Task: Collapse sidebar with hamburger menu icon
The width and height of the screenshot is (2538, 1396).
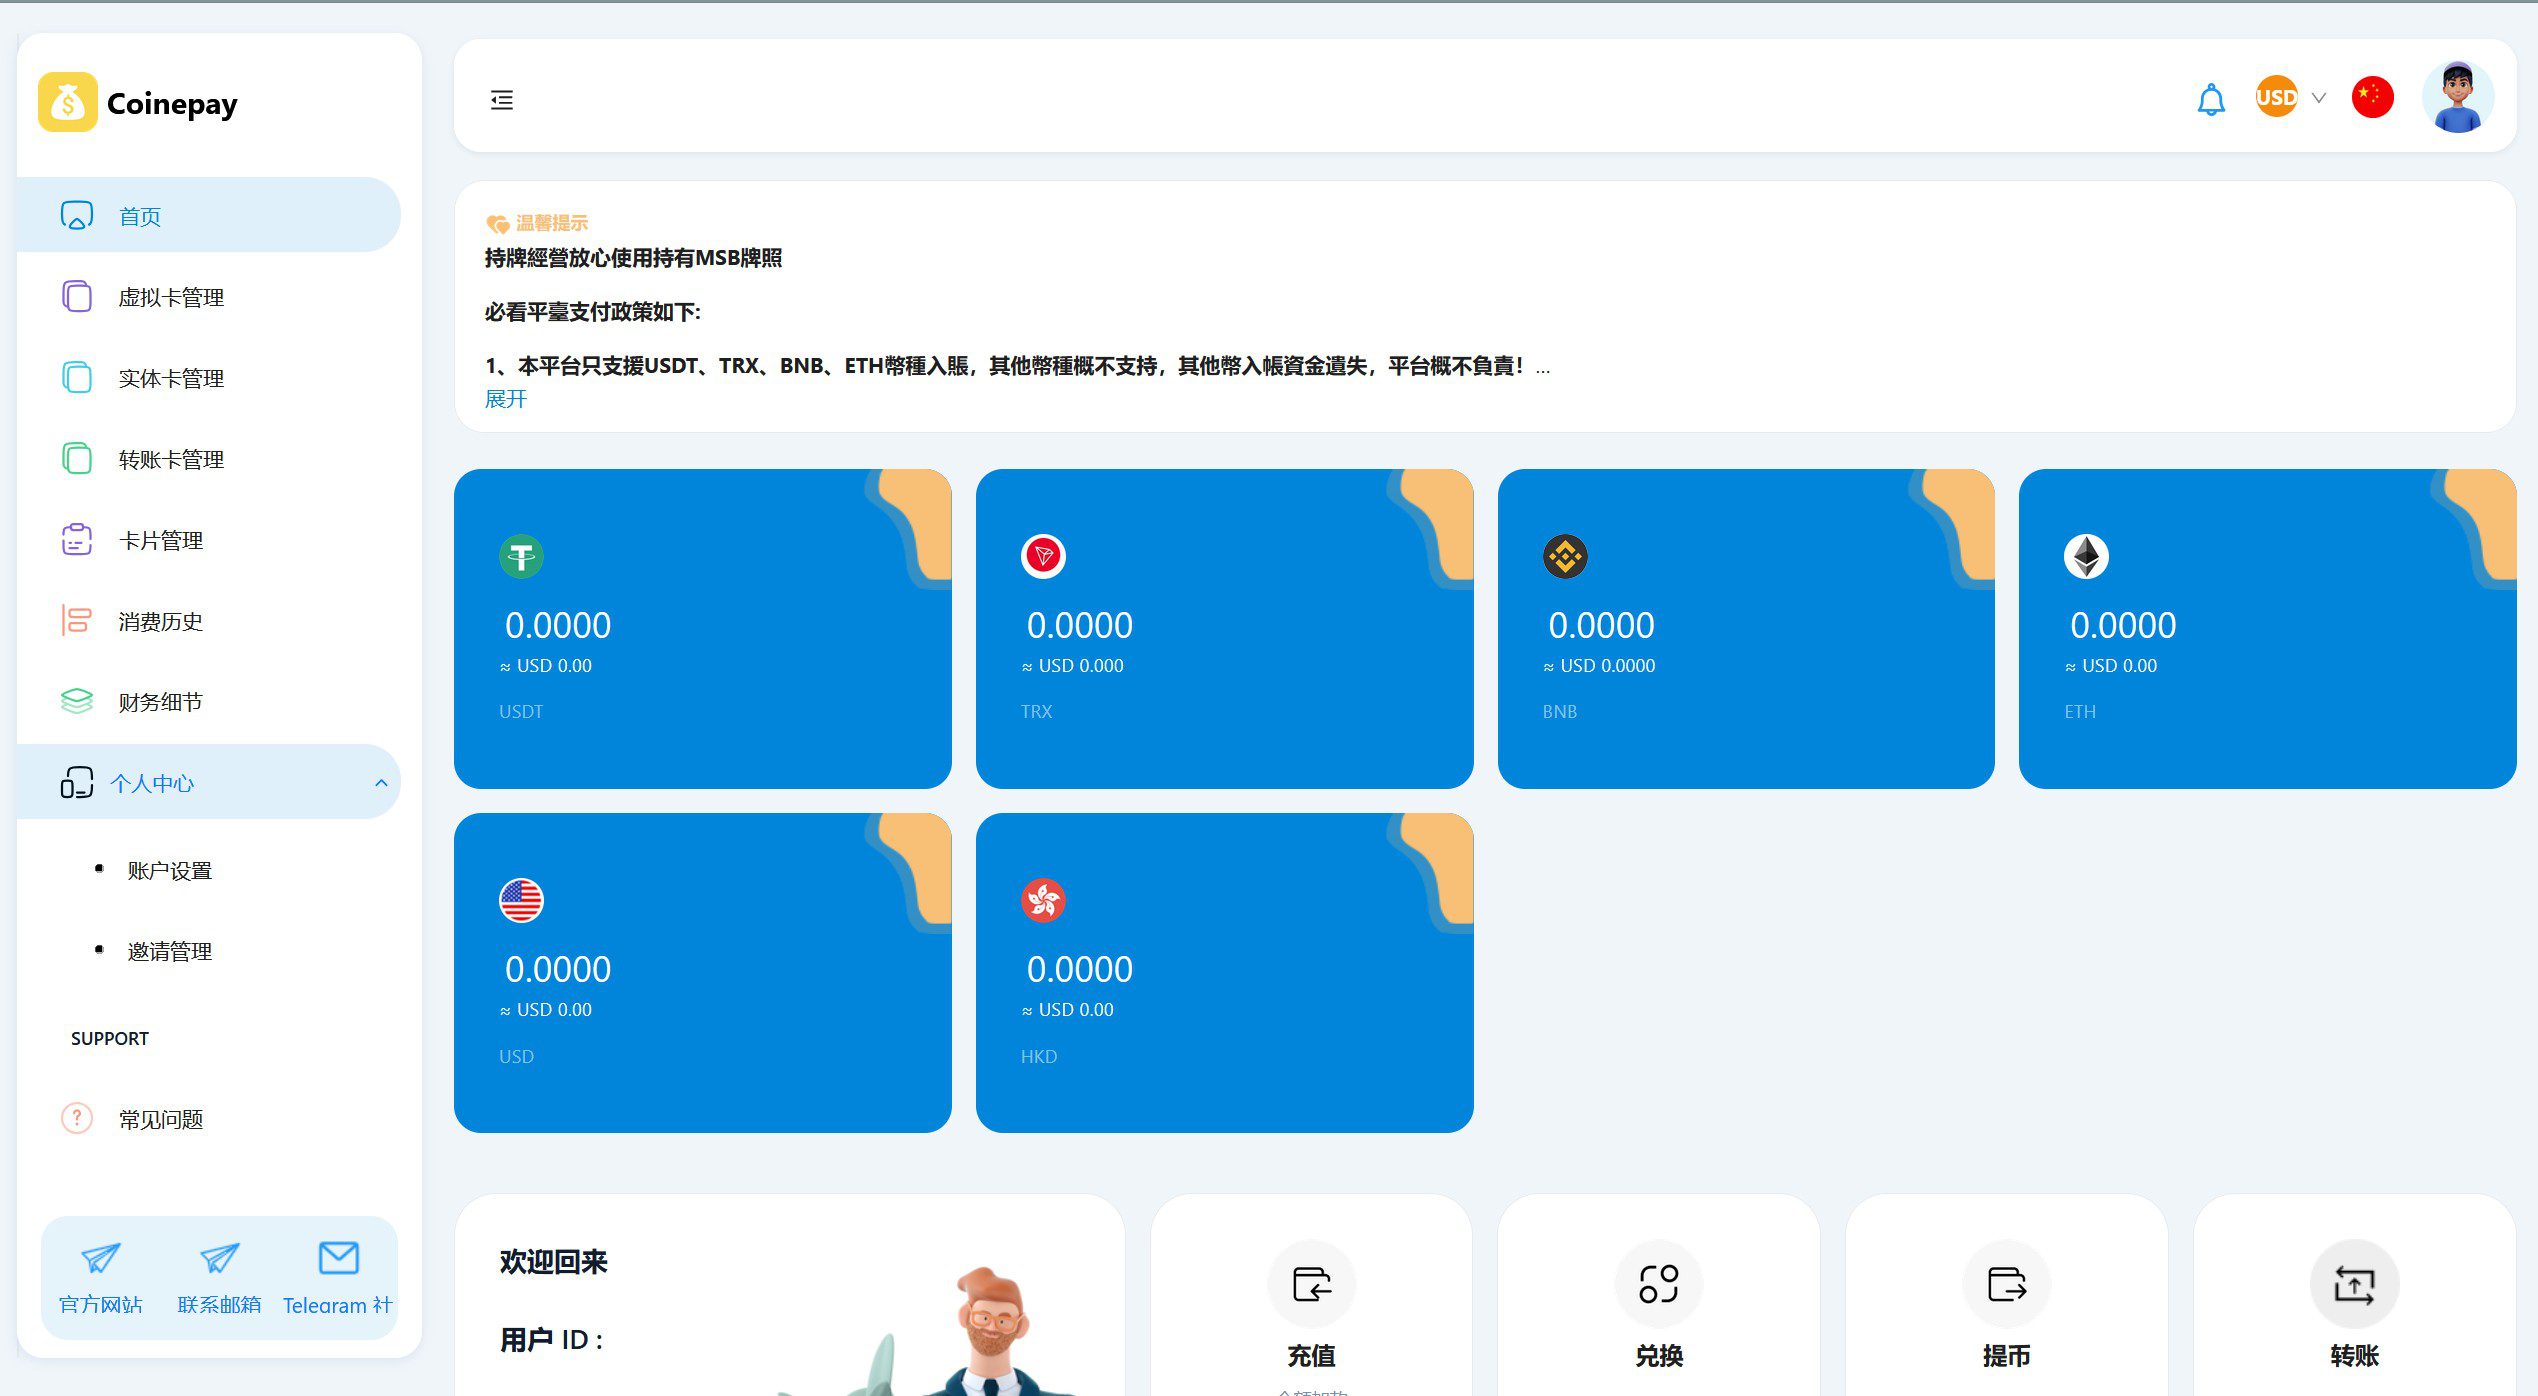Action: pos(502,100)
